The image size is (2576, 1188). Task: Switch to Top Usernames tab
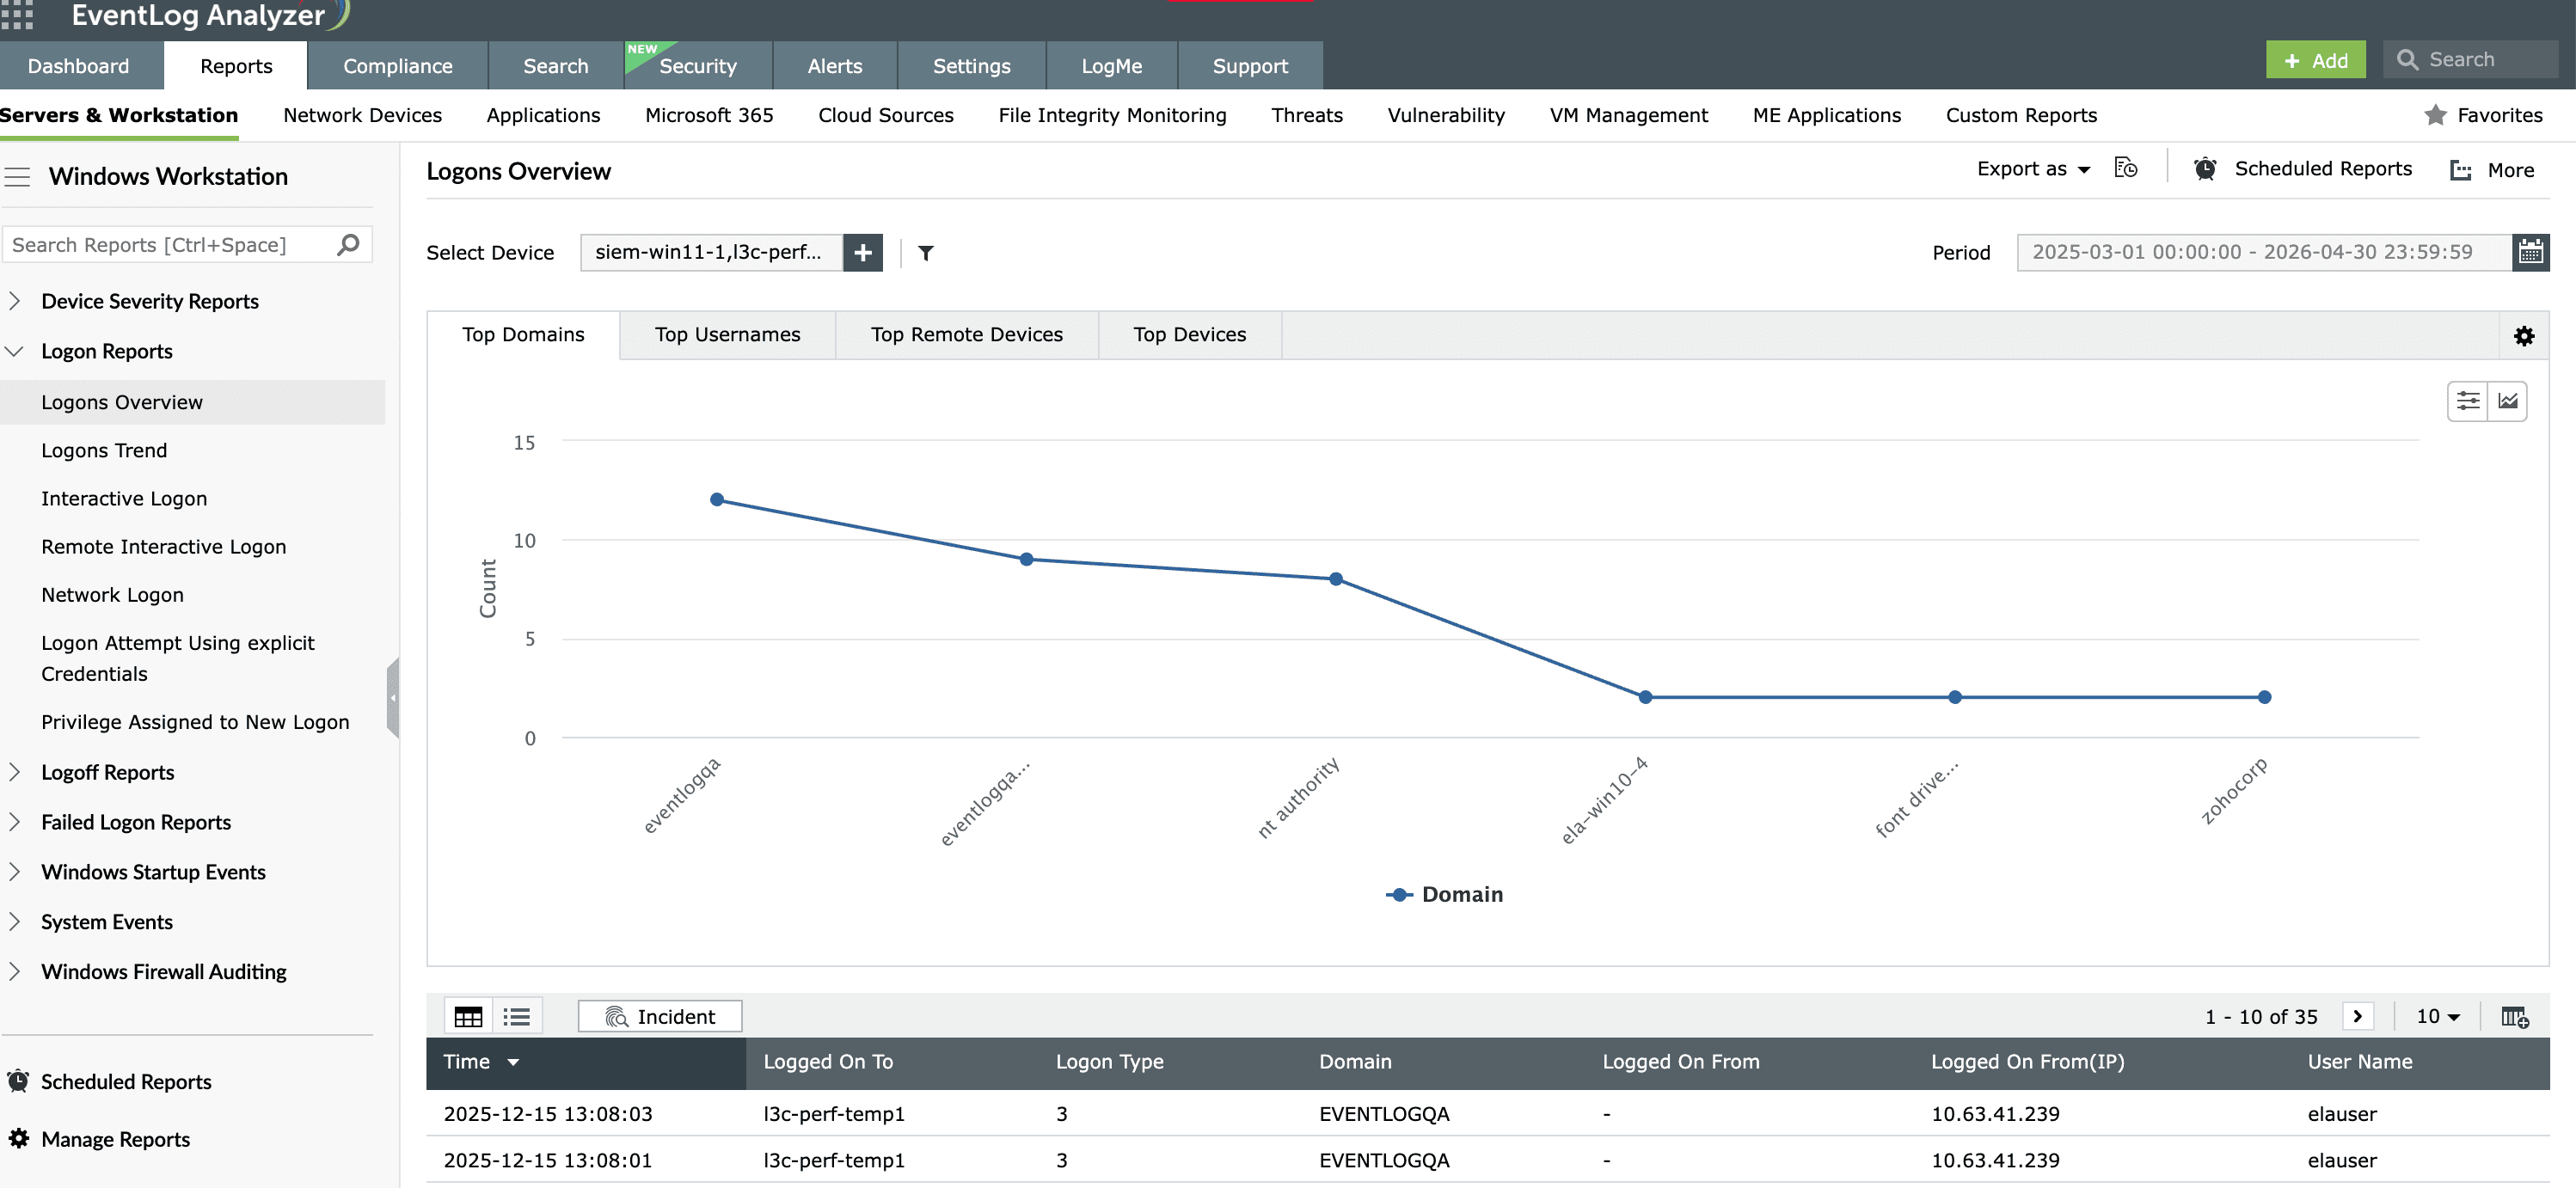(727, 335)
